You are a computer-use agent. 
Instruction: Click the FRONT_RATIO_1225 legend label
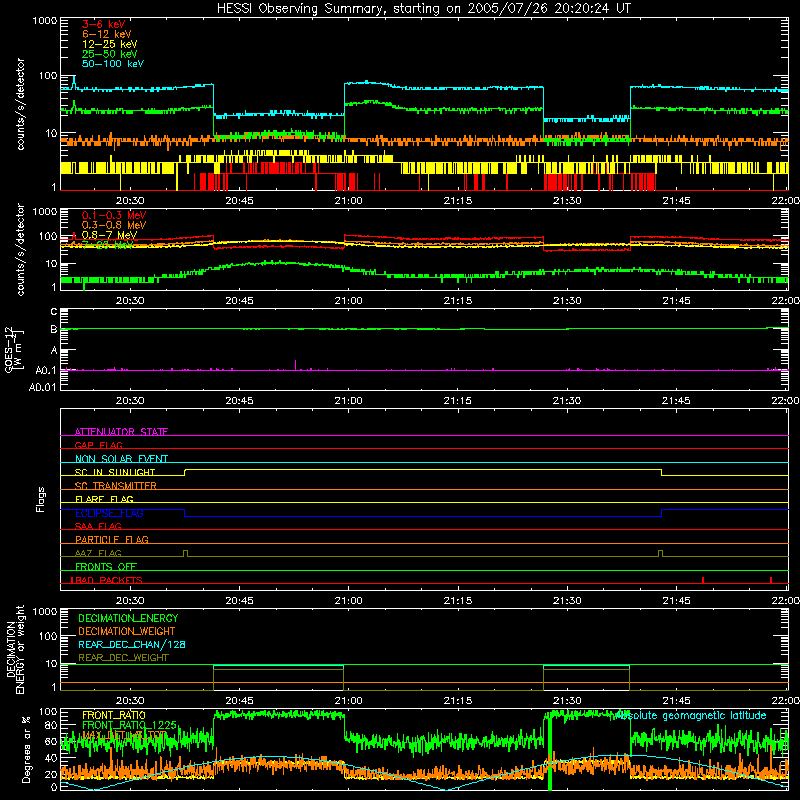[129, 725]
